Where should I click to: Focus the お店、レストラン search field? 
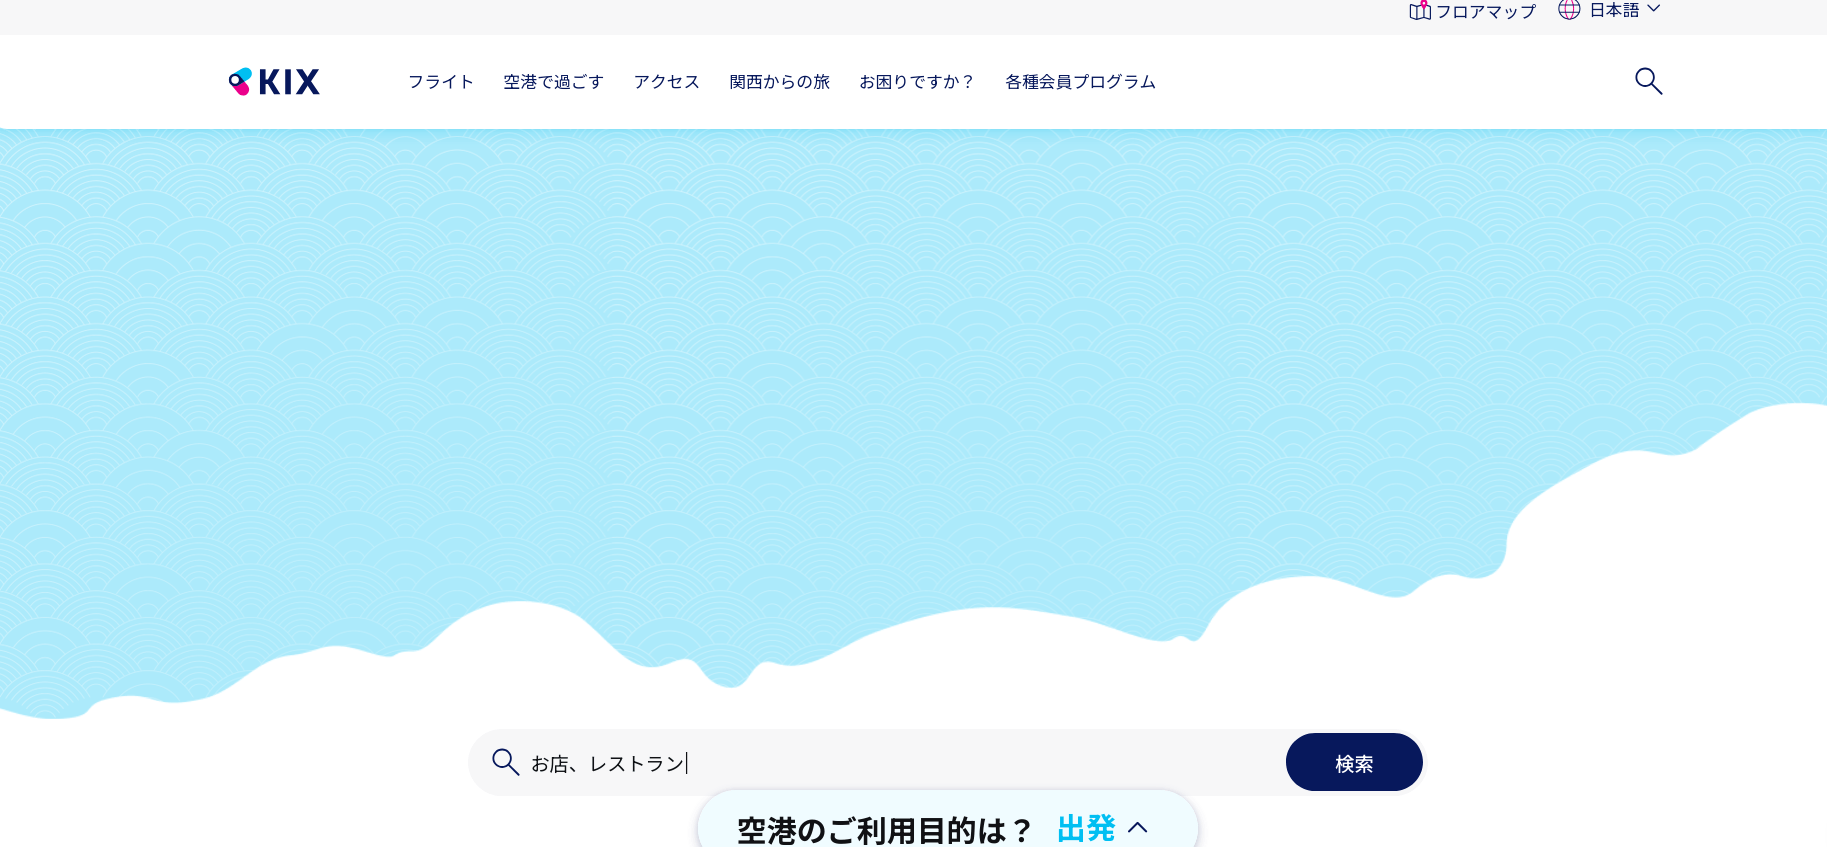click(900, 763)
